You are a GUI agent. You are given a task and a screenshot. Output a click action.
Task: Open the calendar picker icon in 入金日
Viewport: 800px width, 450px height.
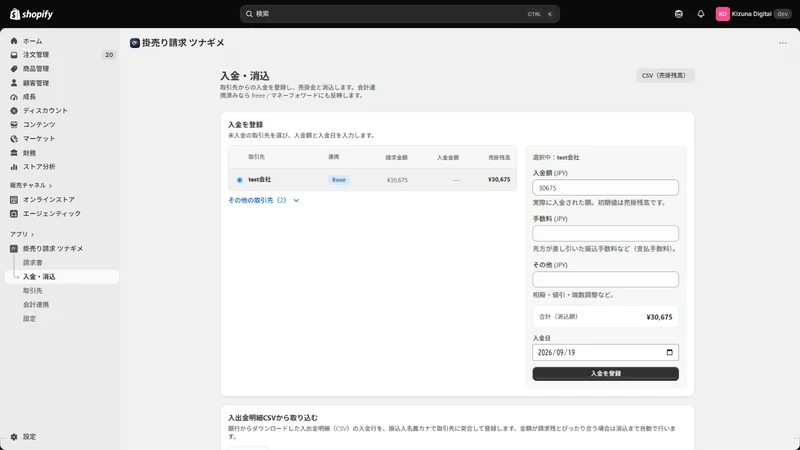coord(669,352)
